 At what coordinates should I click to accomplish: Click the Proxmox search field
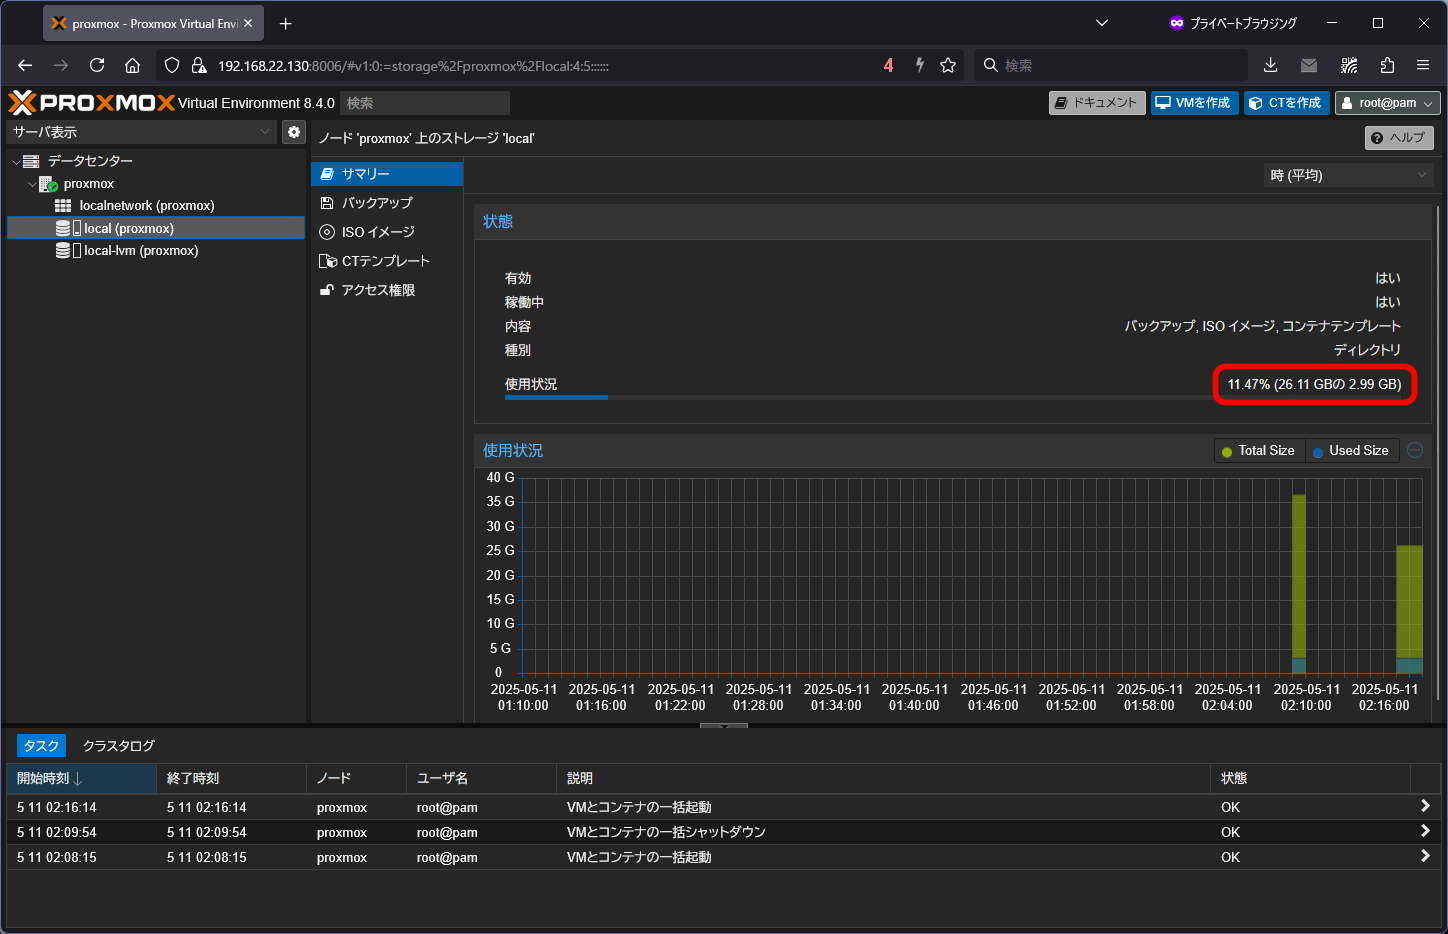click(x=425, y=103)
